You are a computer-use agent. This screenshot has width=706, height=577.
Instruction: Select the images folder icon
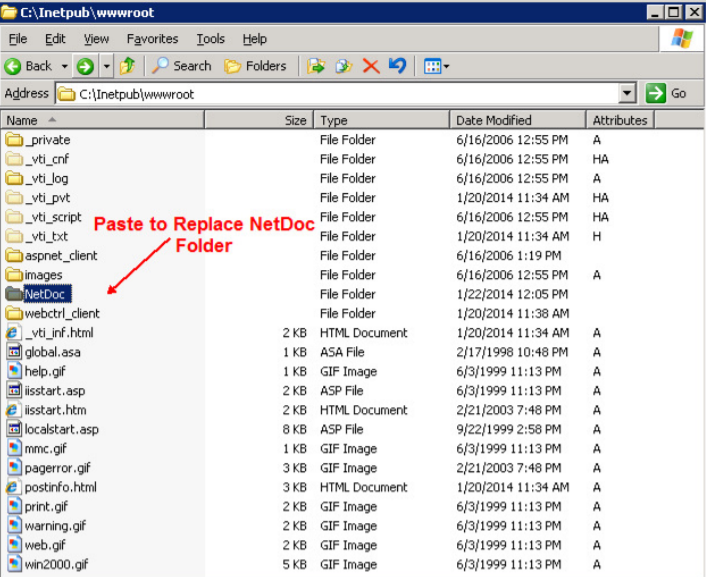click(14, 275)
